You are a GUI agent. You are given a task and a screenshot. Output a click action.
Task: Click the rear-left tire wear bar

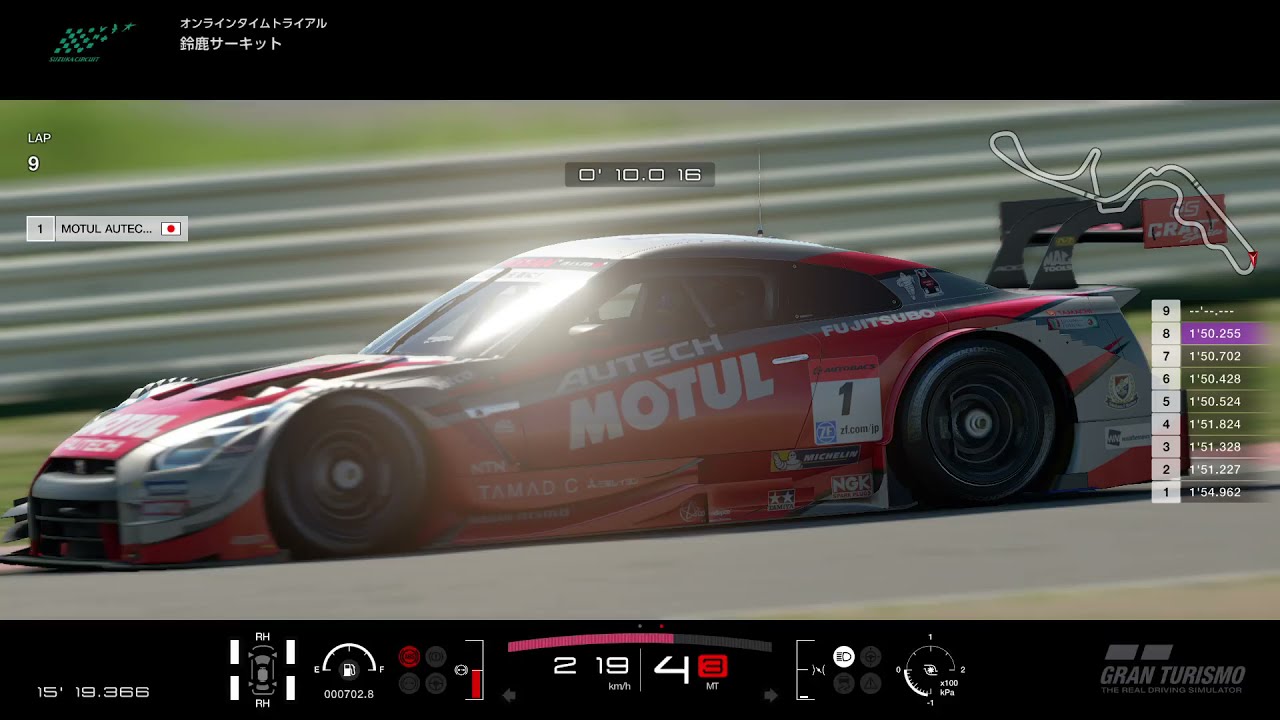[235, 687]
